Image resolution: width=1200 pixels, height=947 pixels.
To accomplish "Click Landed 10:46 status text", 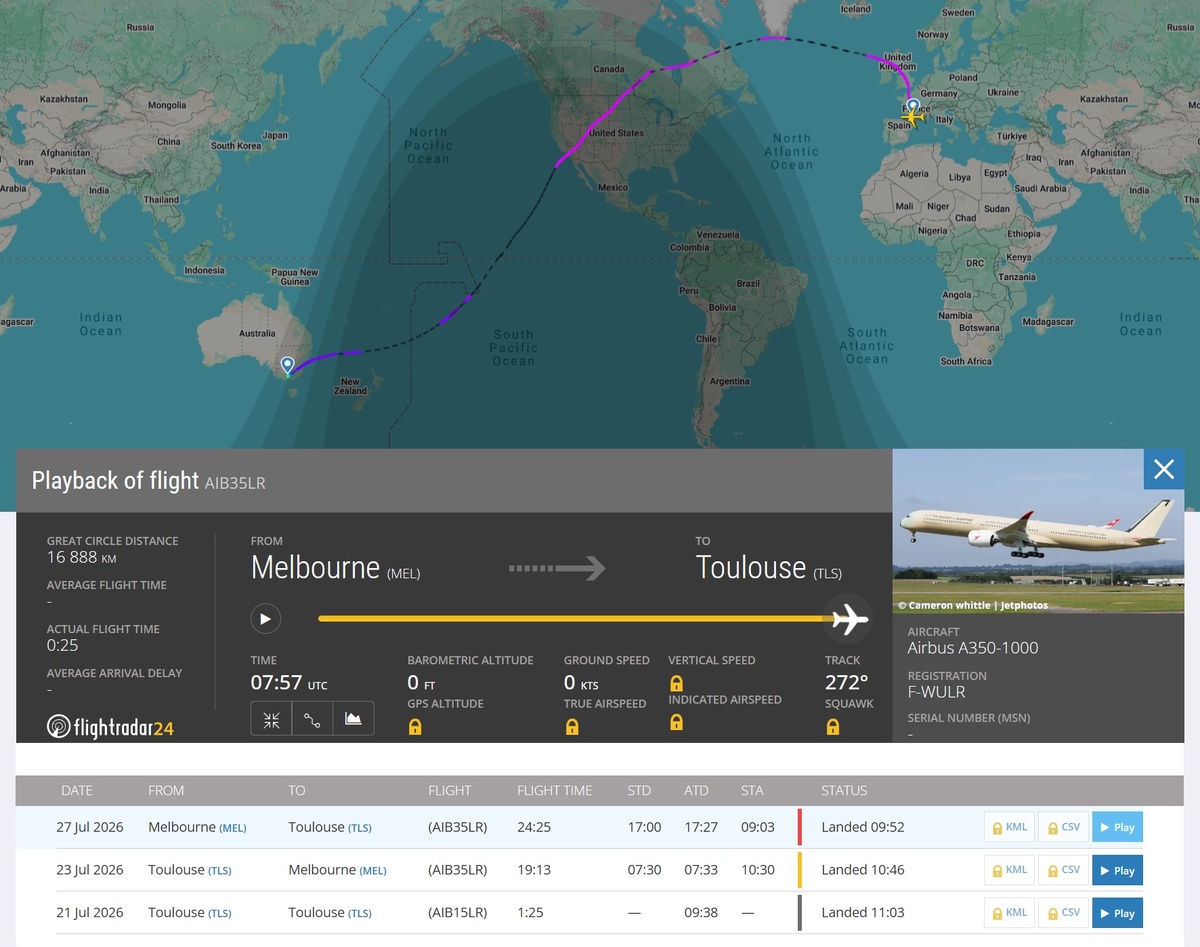I will tap(863, 870).
